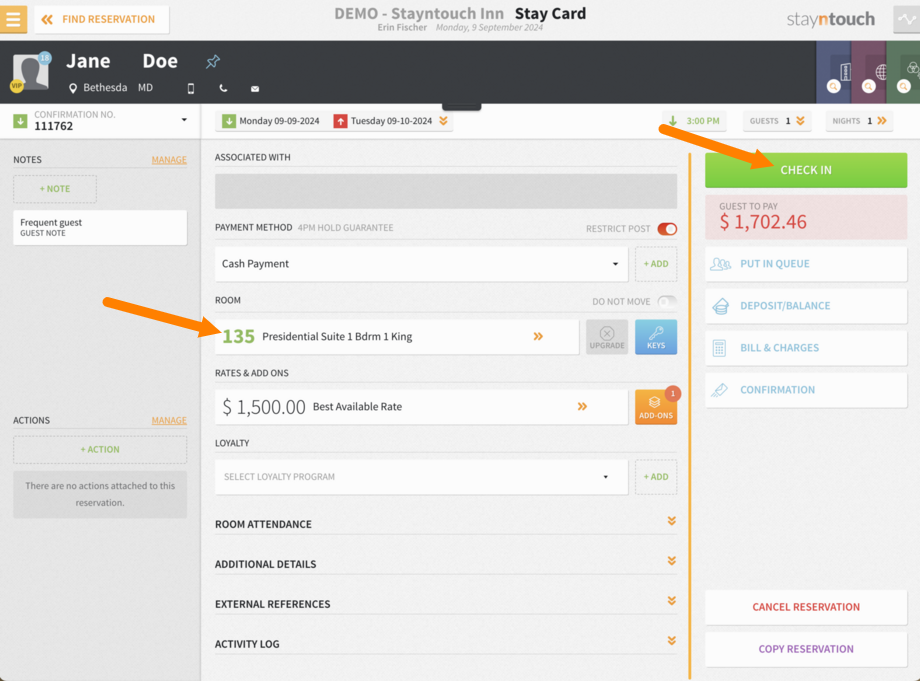920x681 pixels.
Task: Open Confirmation option
Action: (806, 390)
